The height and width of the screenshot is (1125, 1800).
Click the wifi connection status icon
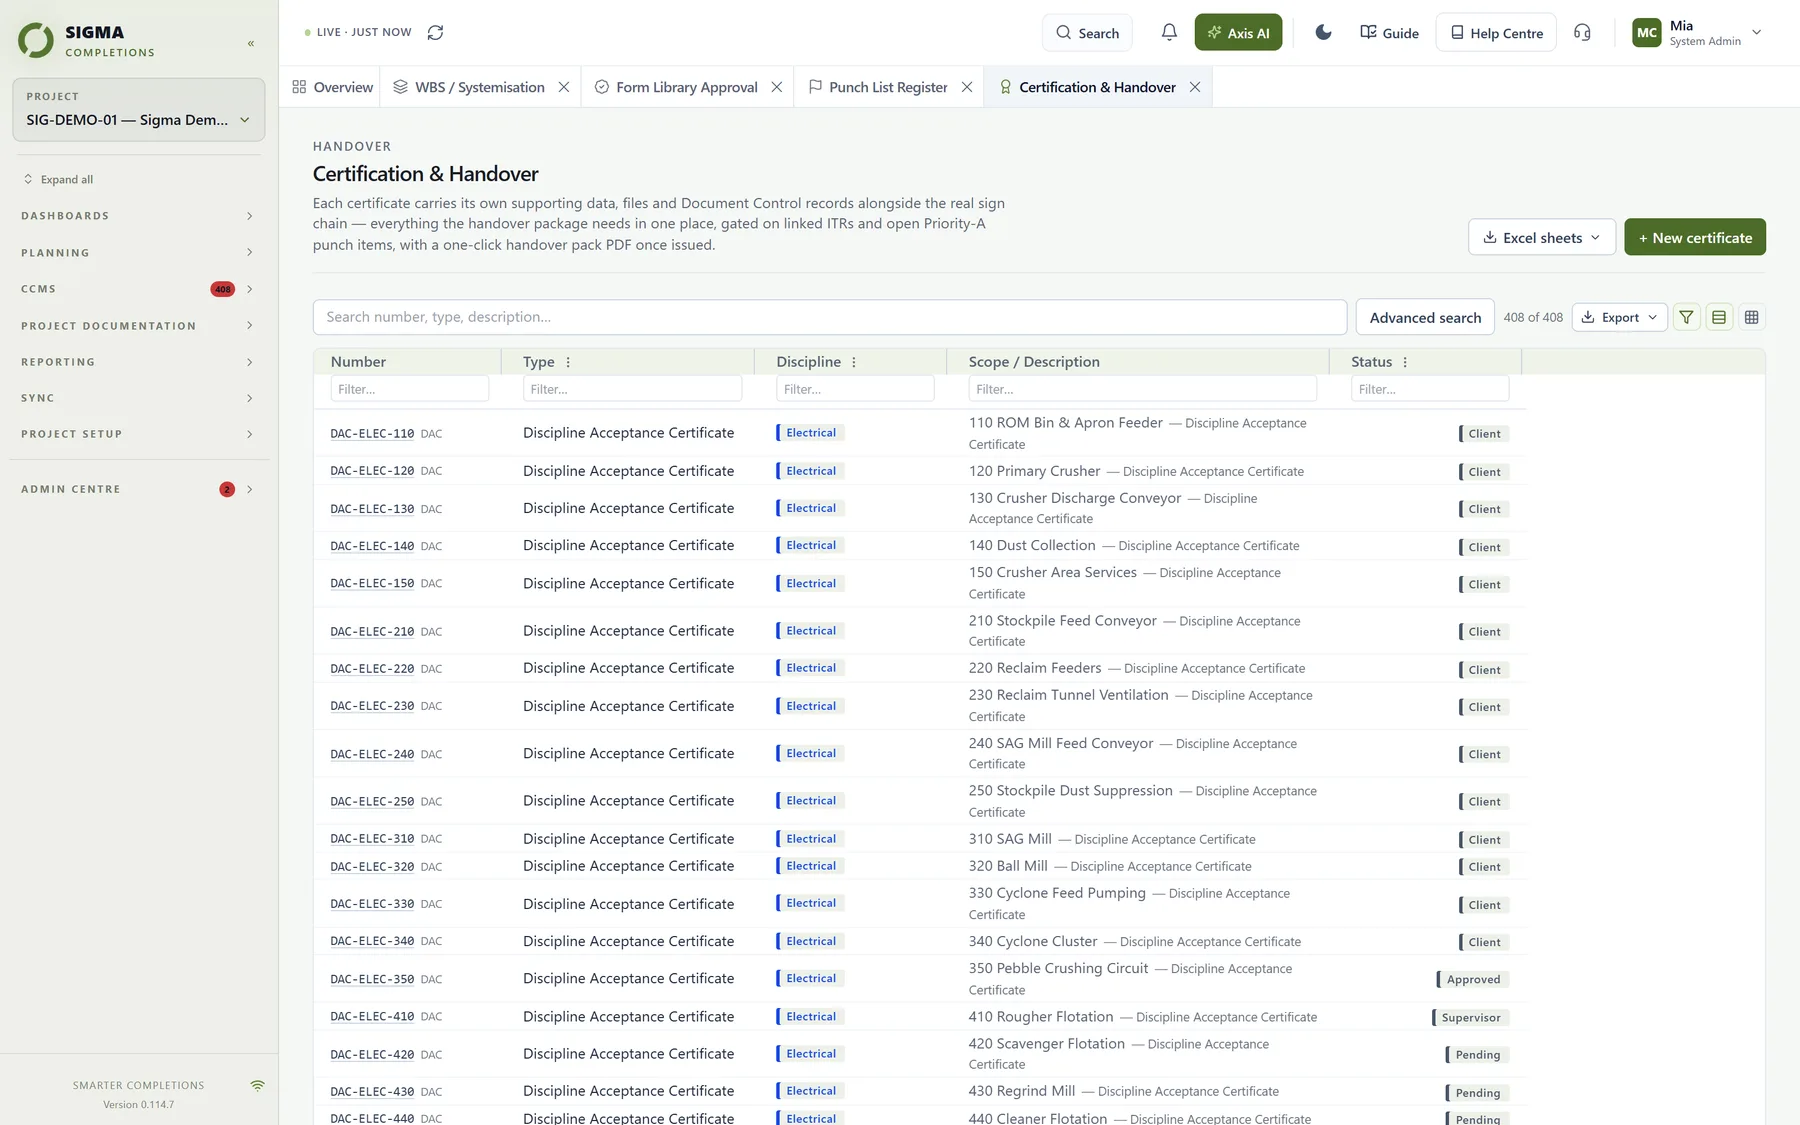[x=258, y=1085]
